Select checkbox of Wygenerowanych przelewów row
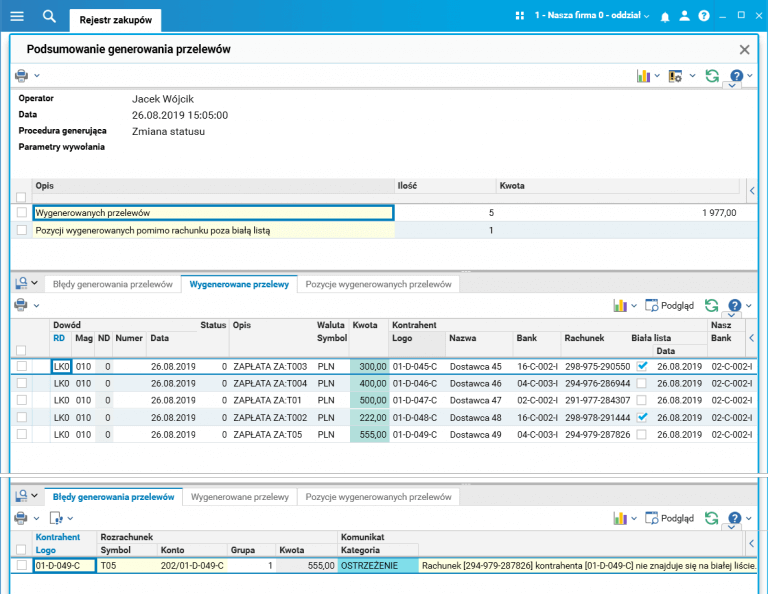768x594 pixels. [x=22, y=213]
